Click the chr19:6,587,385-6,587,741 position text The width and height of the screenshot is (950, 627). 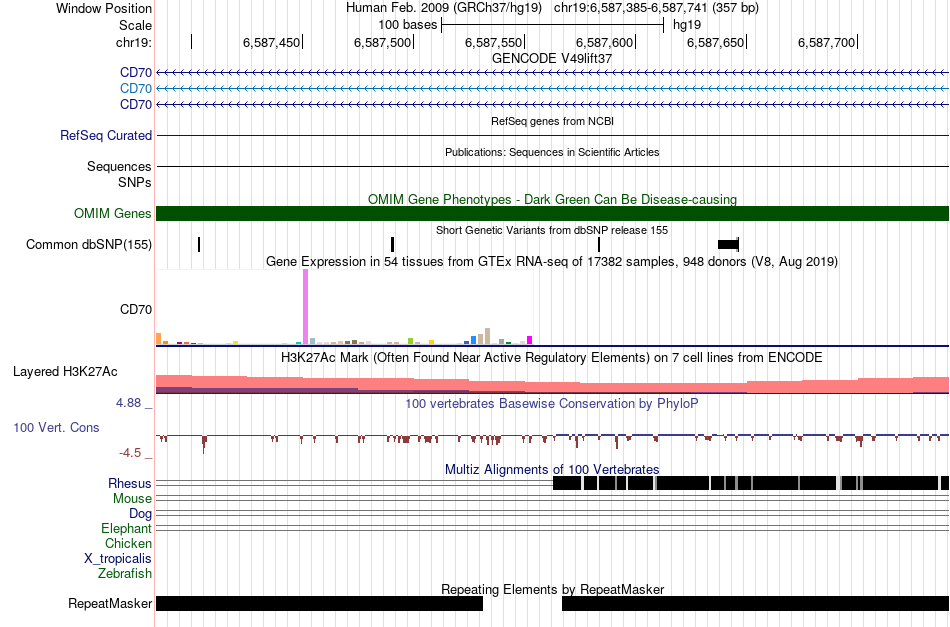(631, 8)
